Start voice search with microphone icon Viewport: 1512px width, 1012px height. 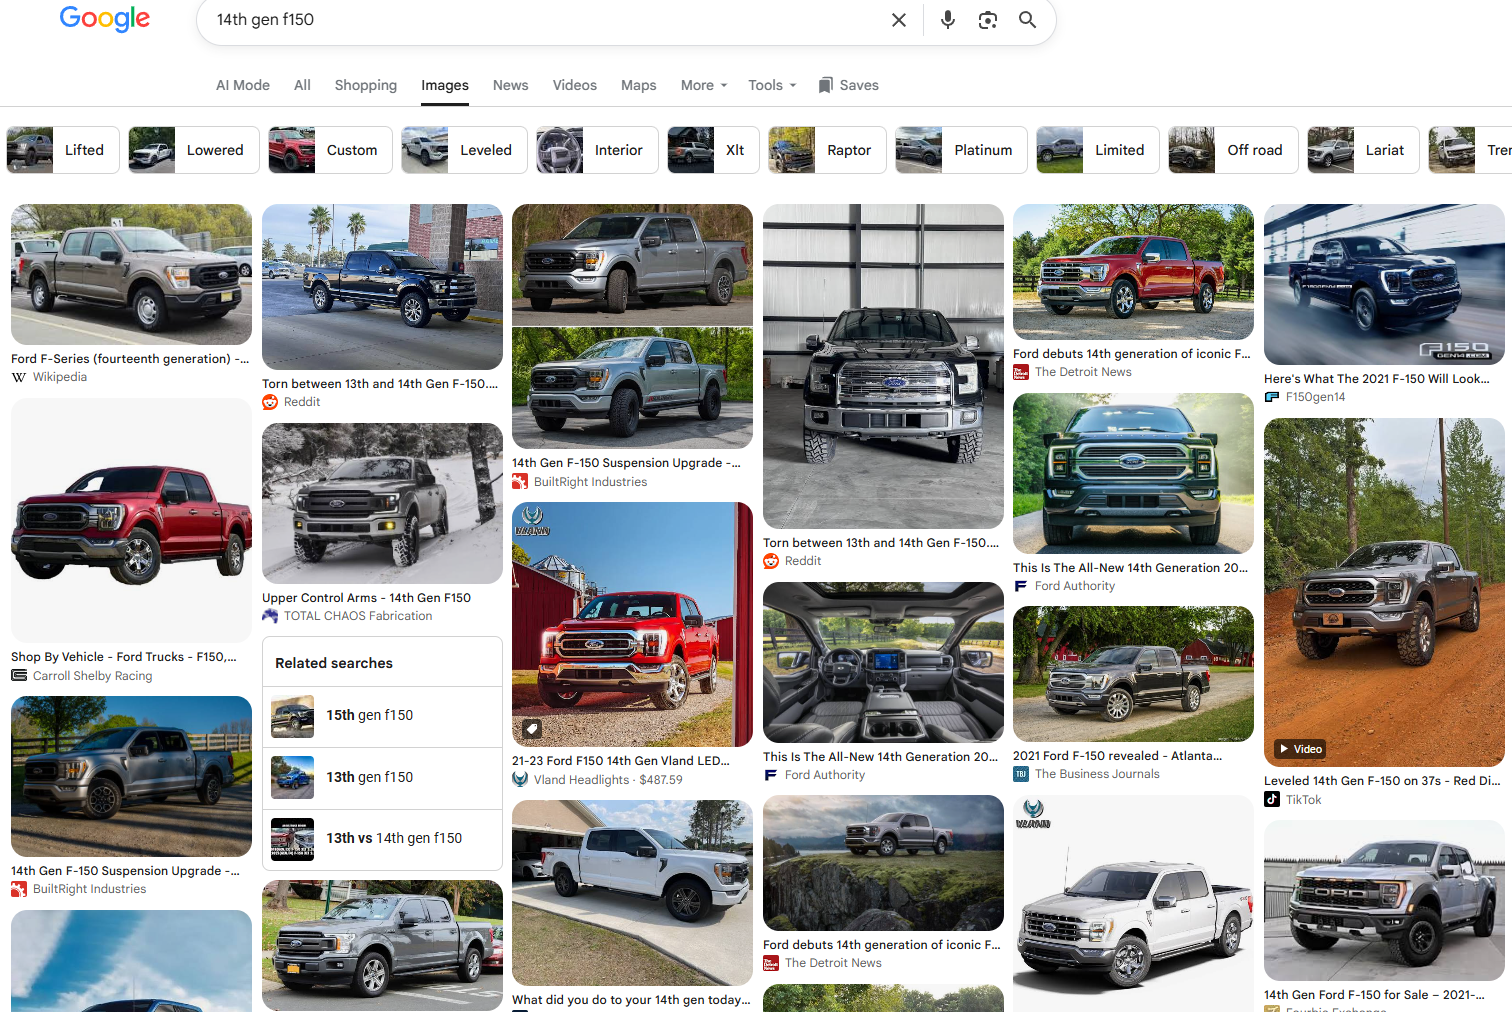pyautogui.click(x=948, y=20)
